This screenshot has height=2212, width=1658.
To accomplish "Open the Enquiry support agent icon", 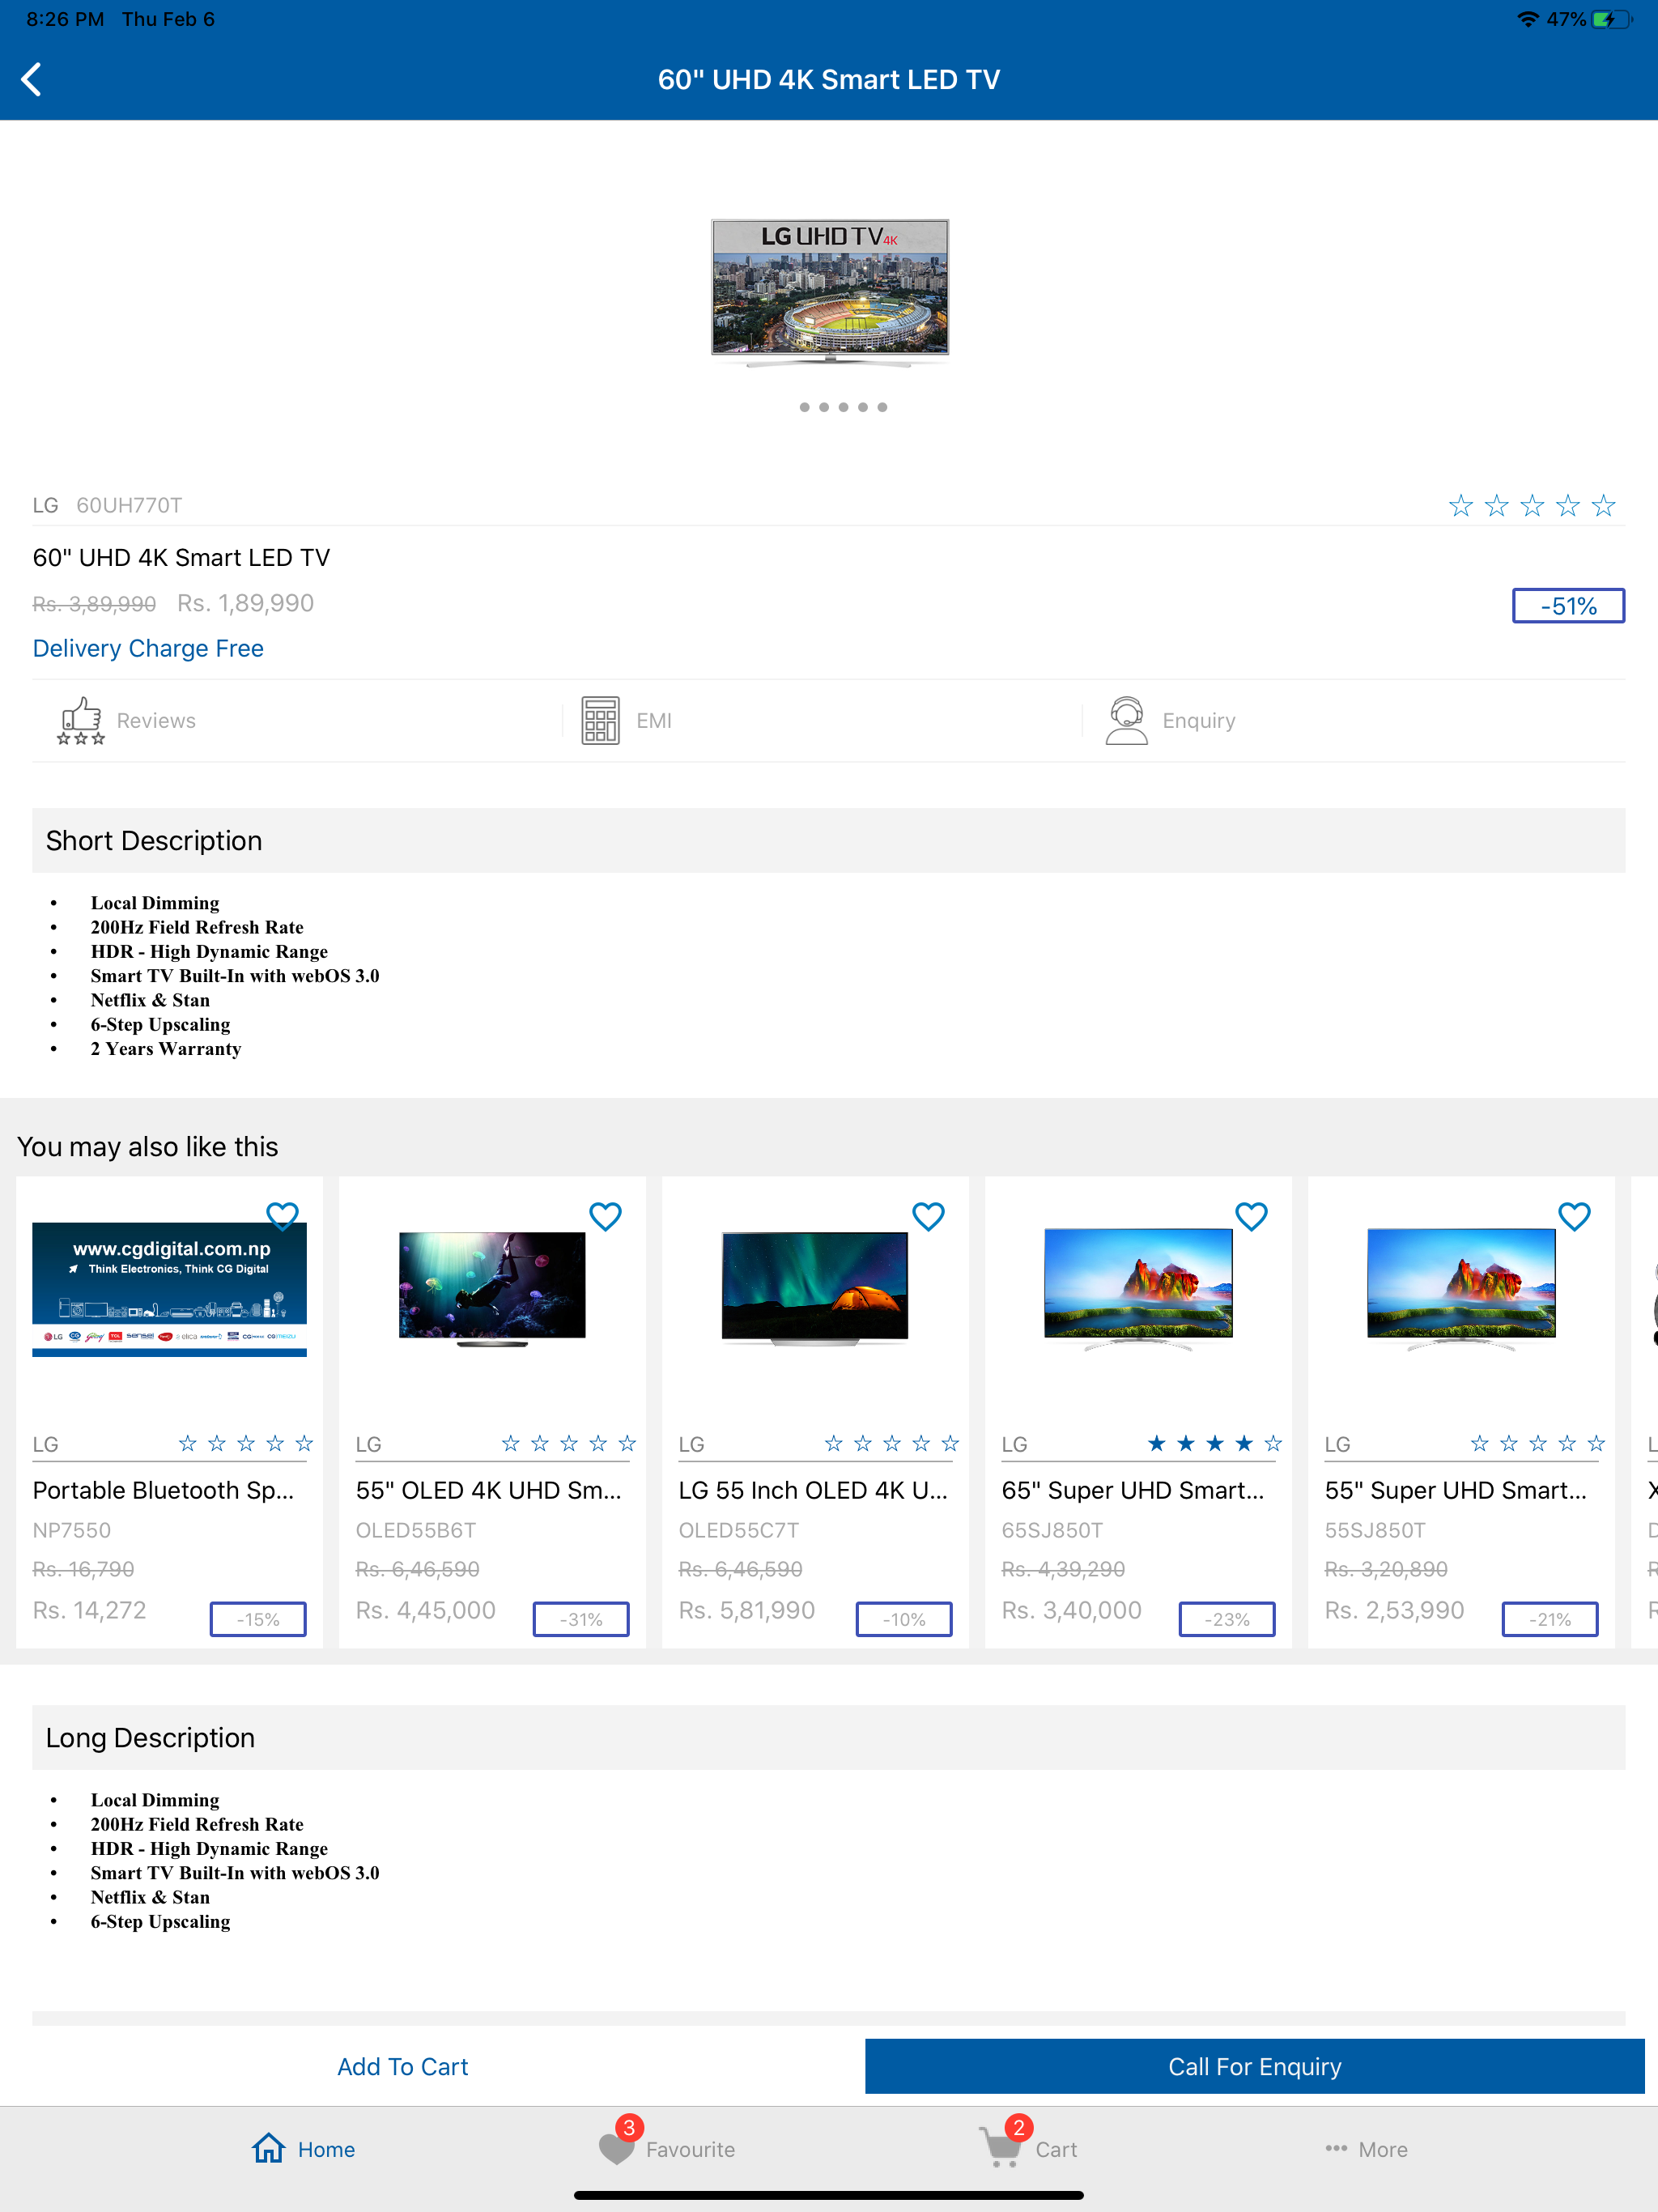I will (1126, 721).
